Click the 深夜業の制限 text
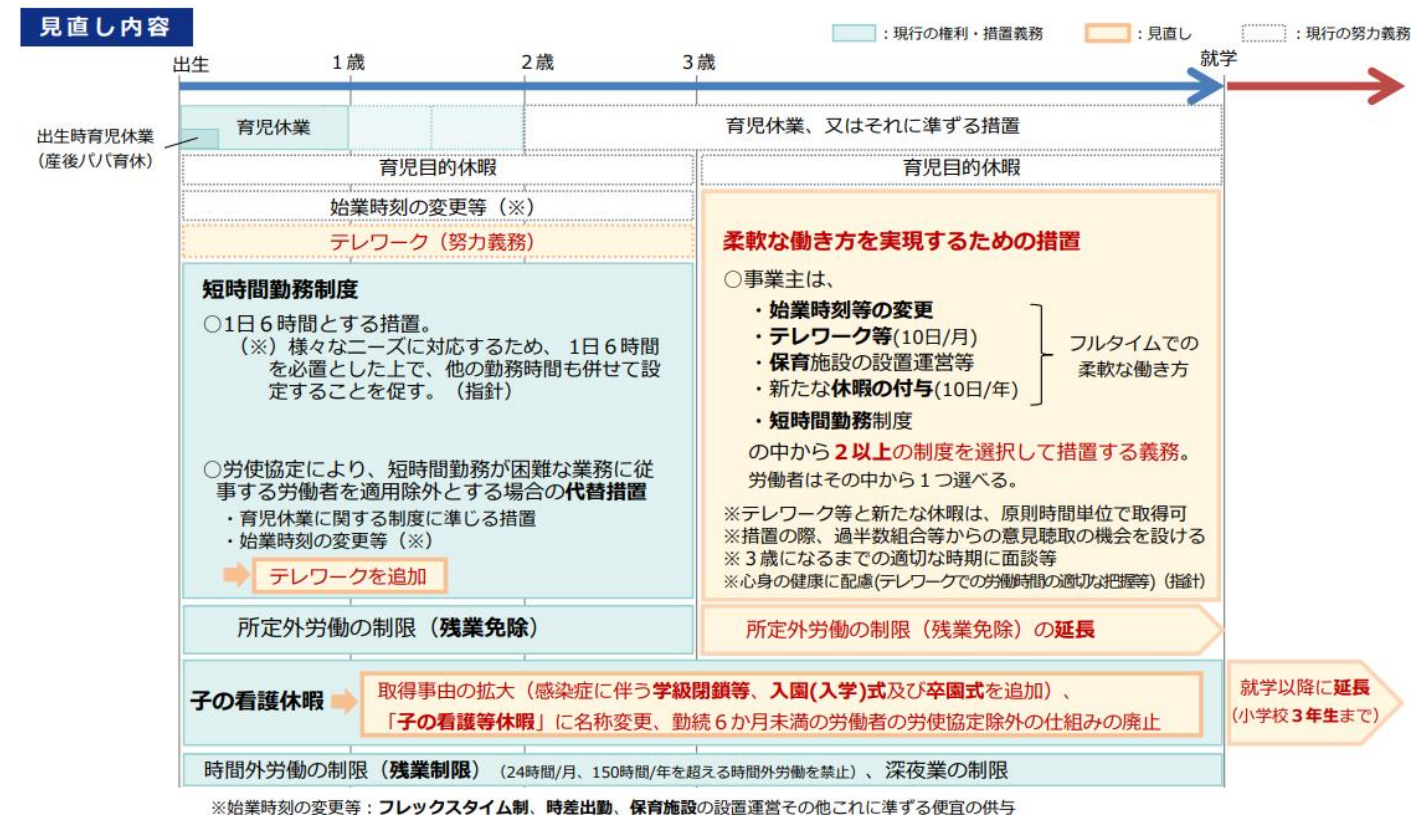This screenshot has width=1425, height=822. (x=947, y=771)
